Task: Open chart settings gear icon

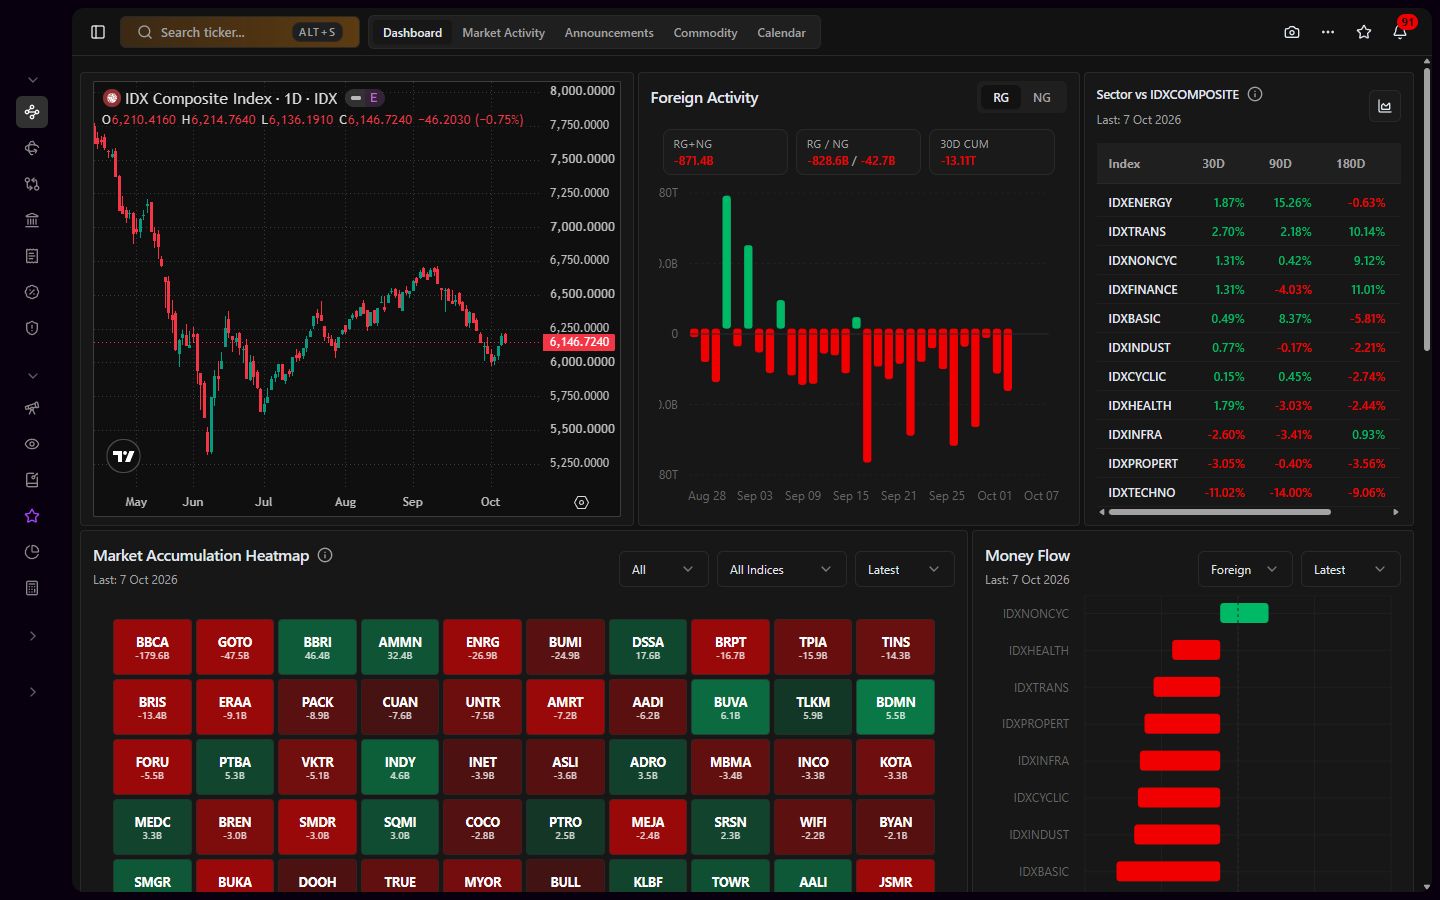Action: coord(581,502)
